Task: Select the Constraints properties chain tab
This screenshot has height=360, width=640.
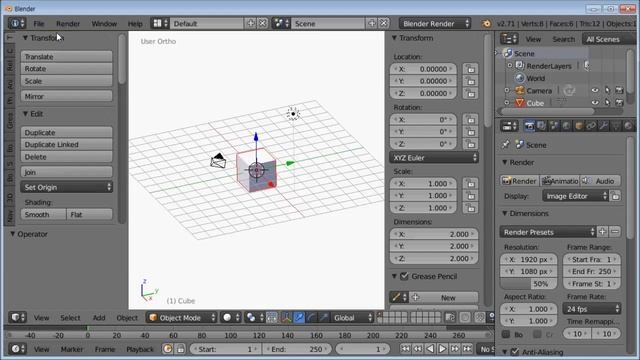Action: [591, 126]
